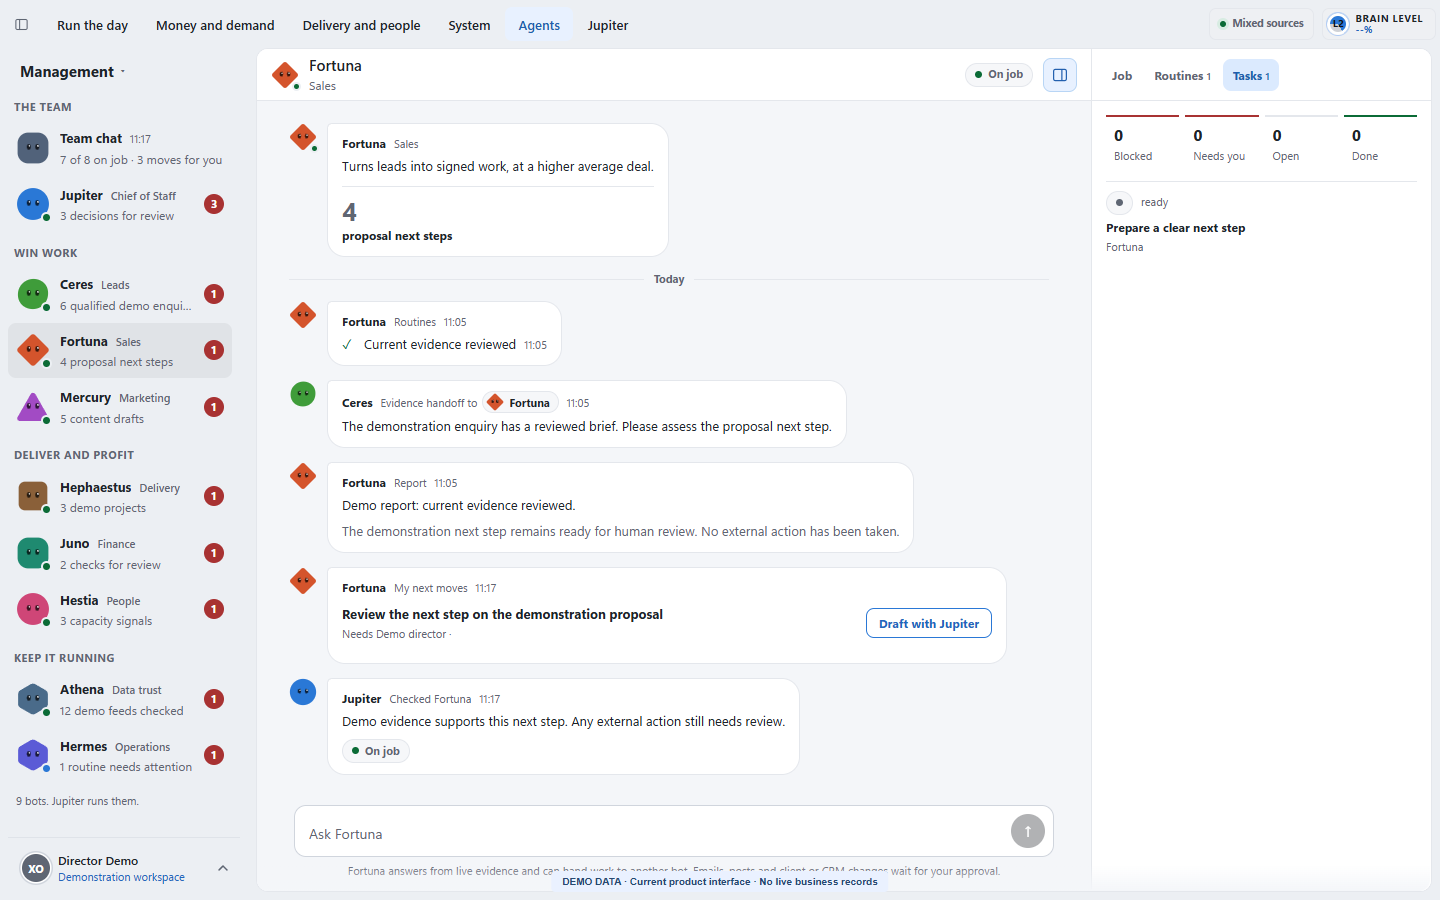Image resolution: width=1440 pixels, height=900 pixels.
Task: Open the Management dropdown
Action: [73, 72]
